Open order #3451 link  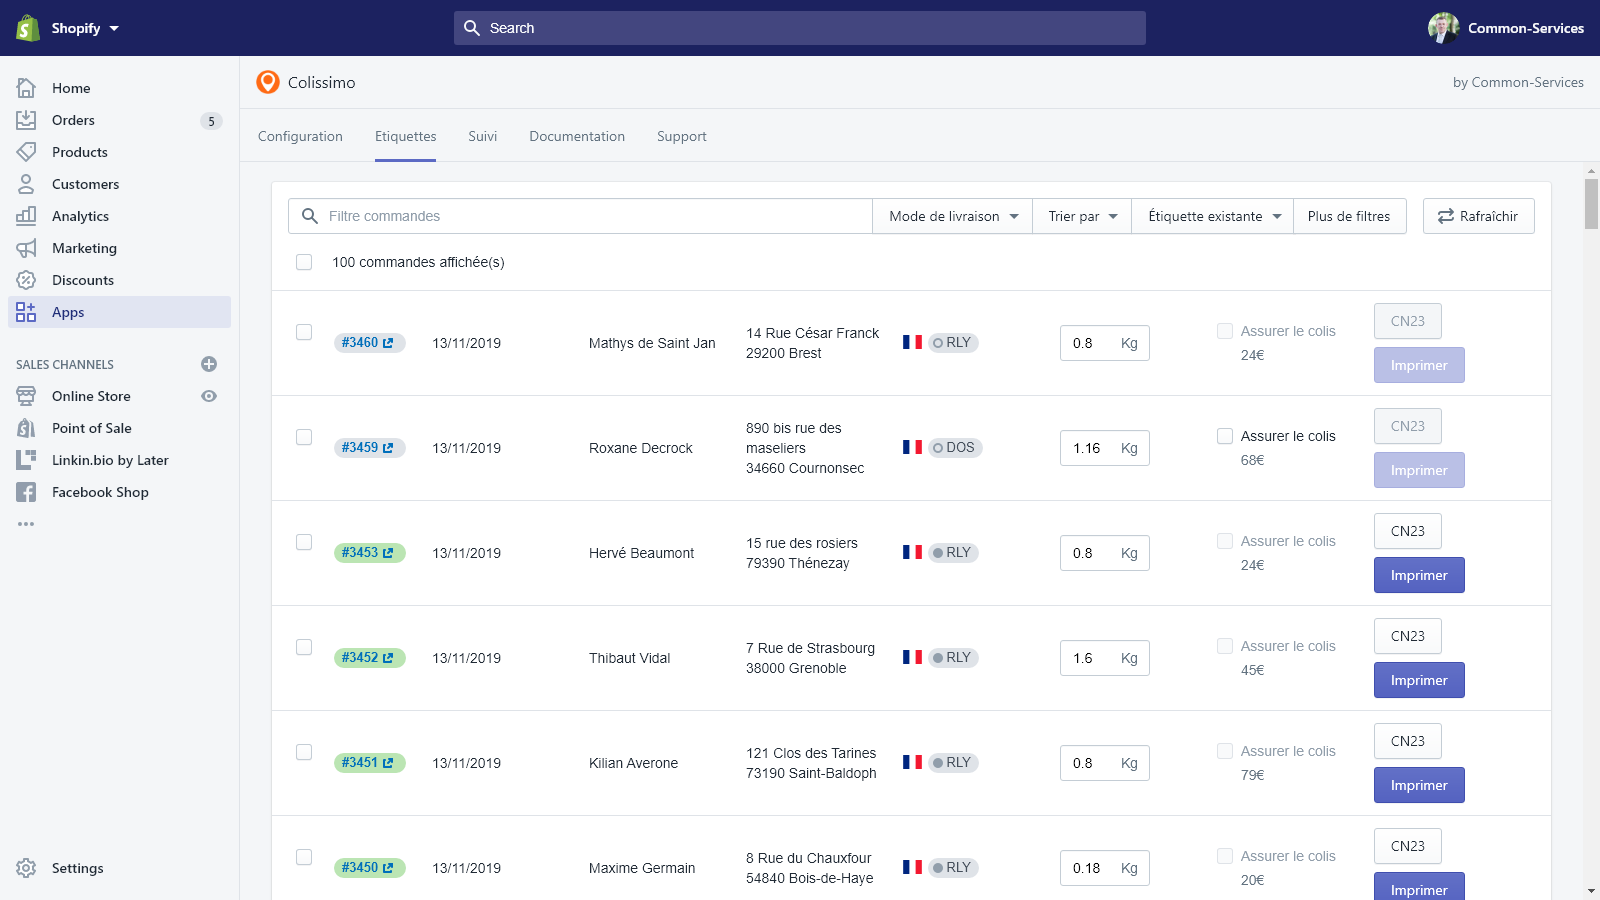(369, 762)
